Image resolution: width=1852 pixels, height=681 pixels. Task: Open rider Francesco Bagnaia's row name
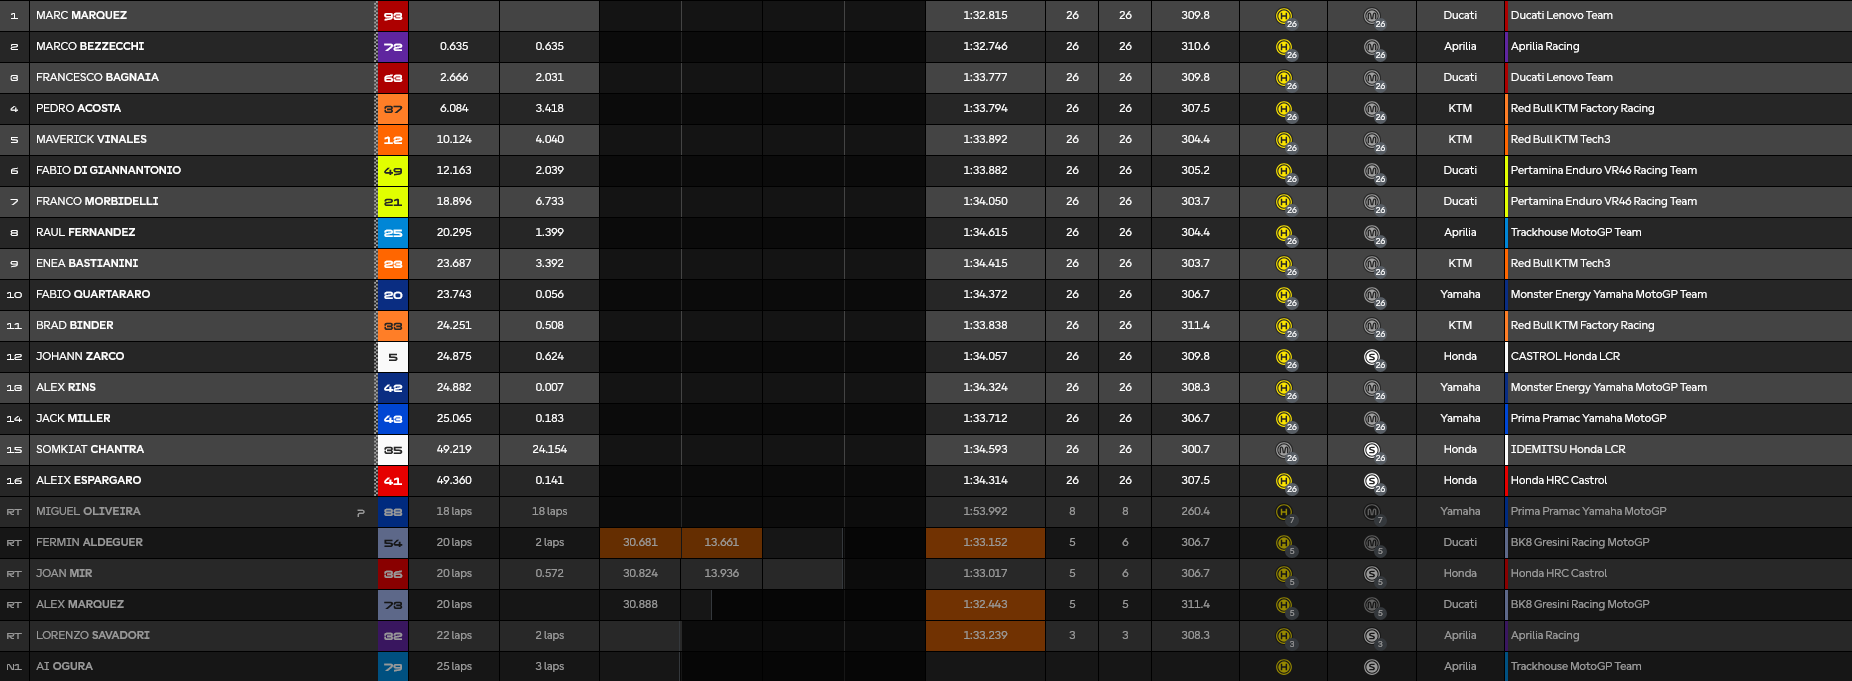tap(97, 77)
